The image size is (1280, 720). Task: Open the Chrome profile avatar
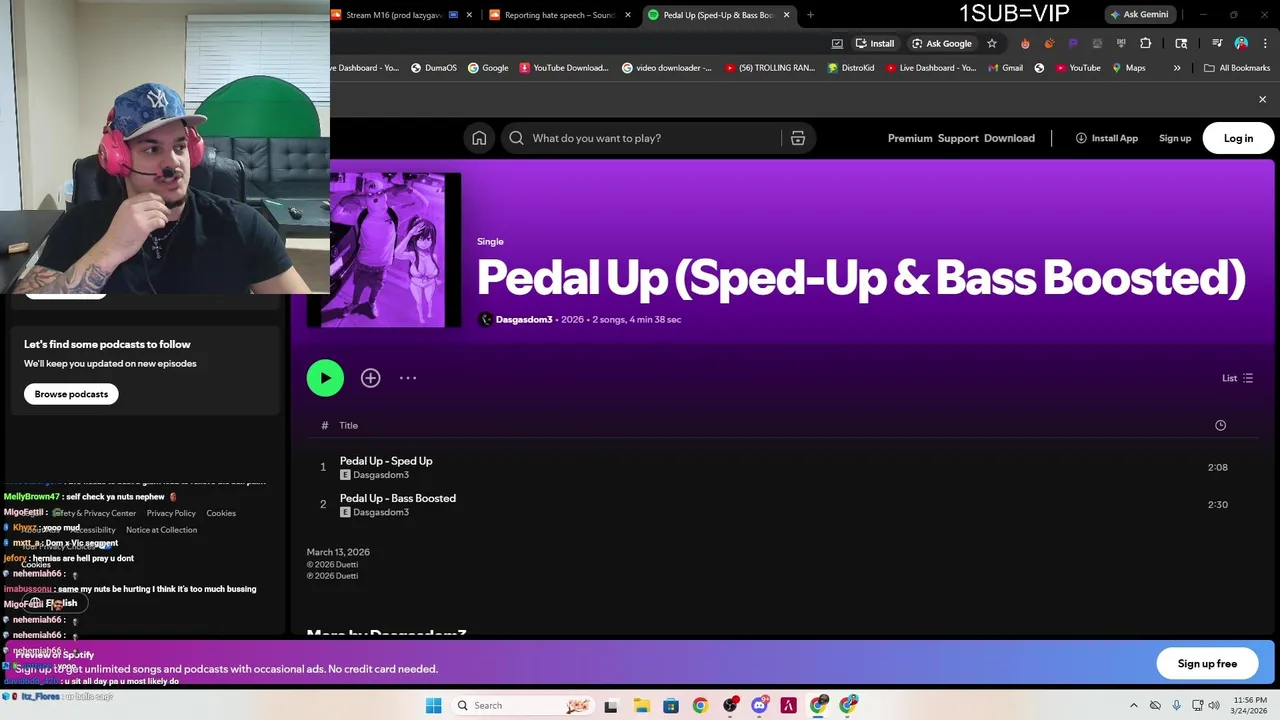(x=1241, y=43)
